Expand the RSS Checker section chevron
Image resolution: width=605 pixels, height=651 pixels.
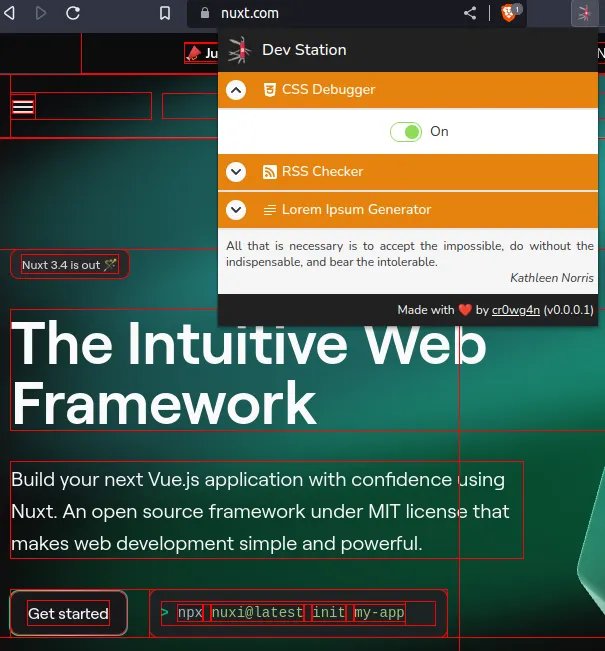tap(236, 171)
